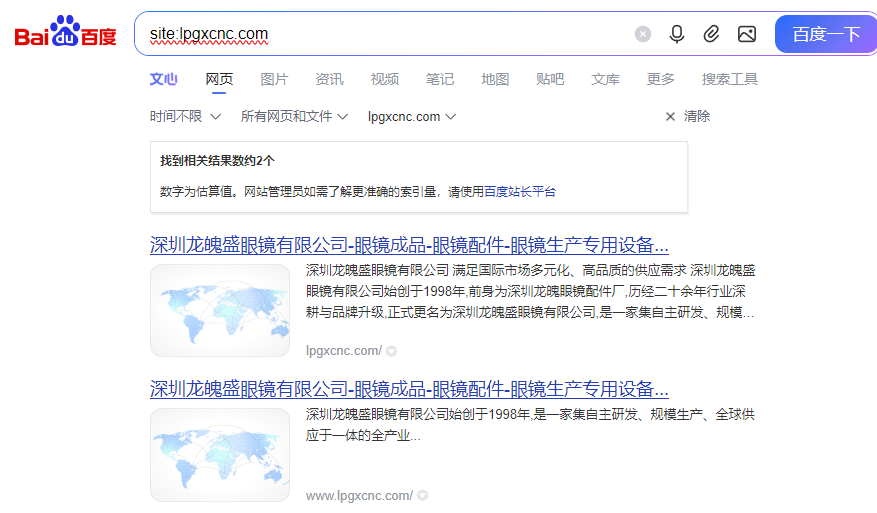
Task: Open image search with the picture icon
Action: 747,34
